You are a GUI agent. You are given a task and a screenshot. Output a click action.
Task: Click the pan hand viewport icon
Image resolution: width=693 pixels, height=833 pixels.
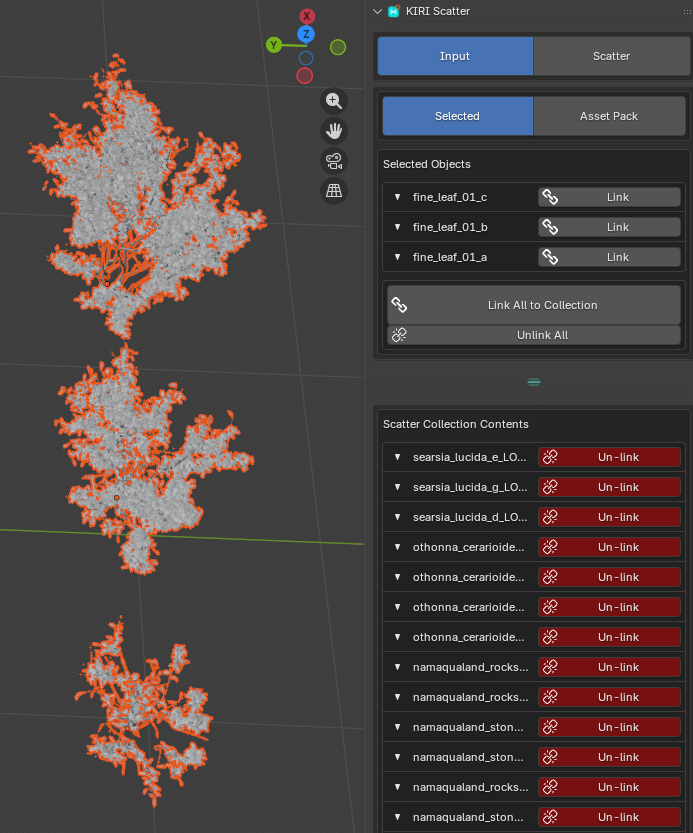point(334,131)
